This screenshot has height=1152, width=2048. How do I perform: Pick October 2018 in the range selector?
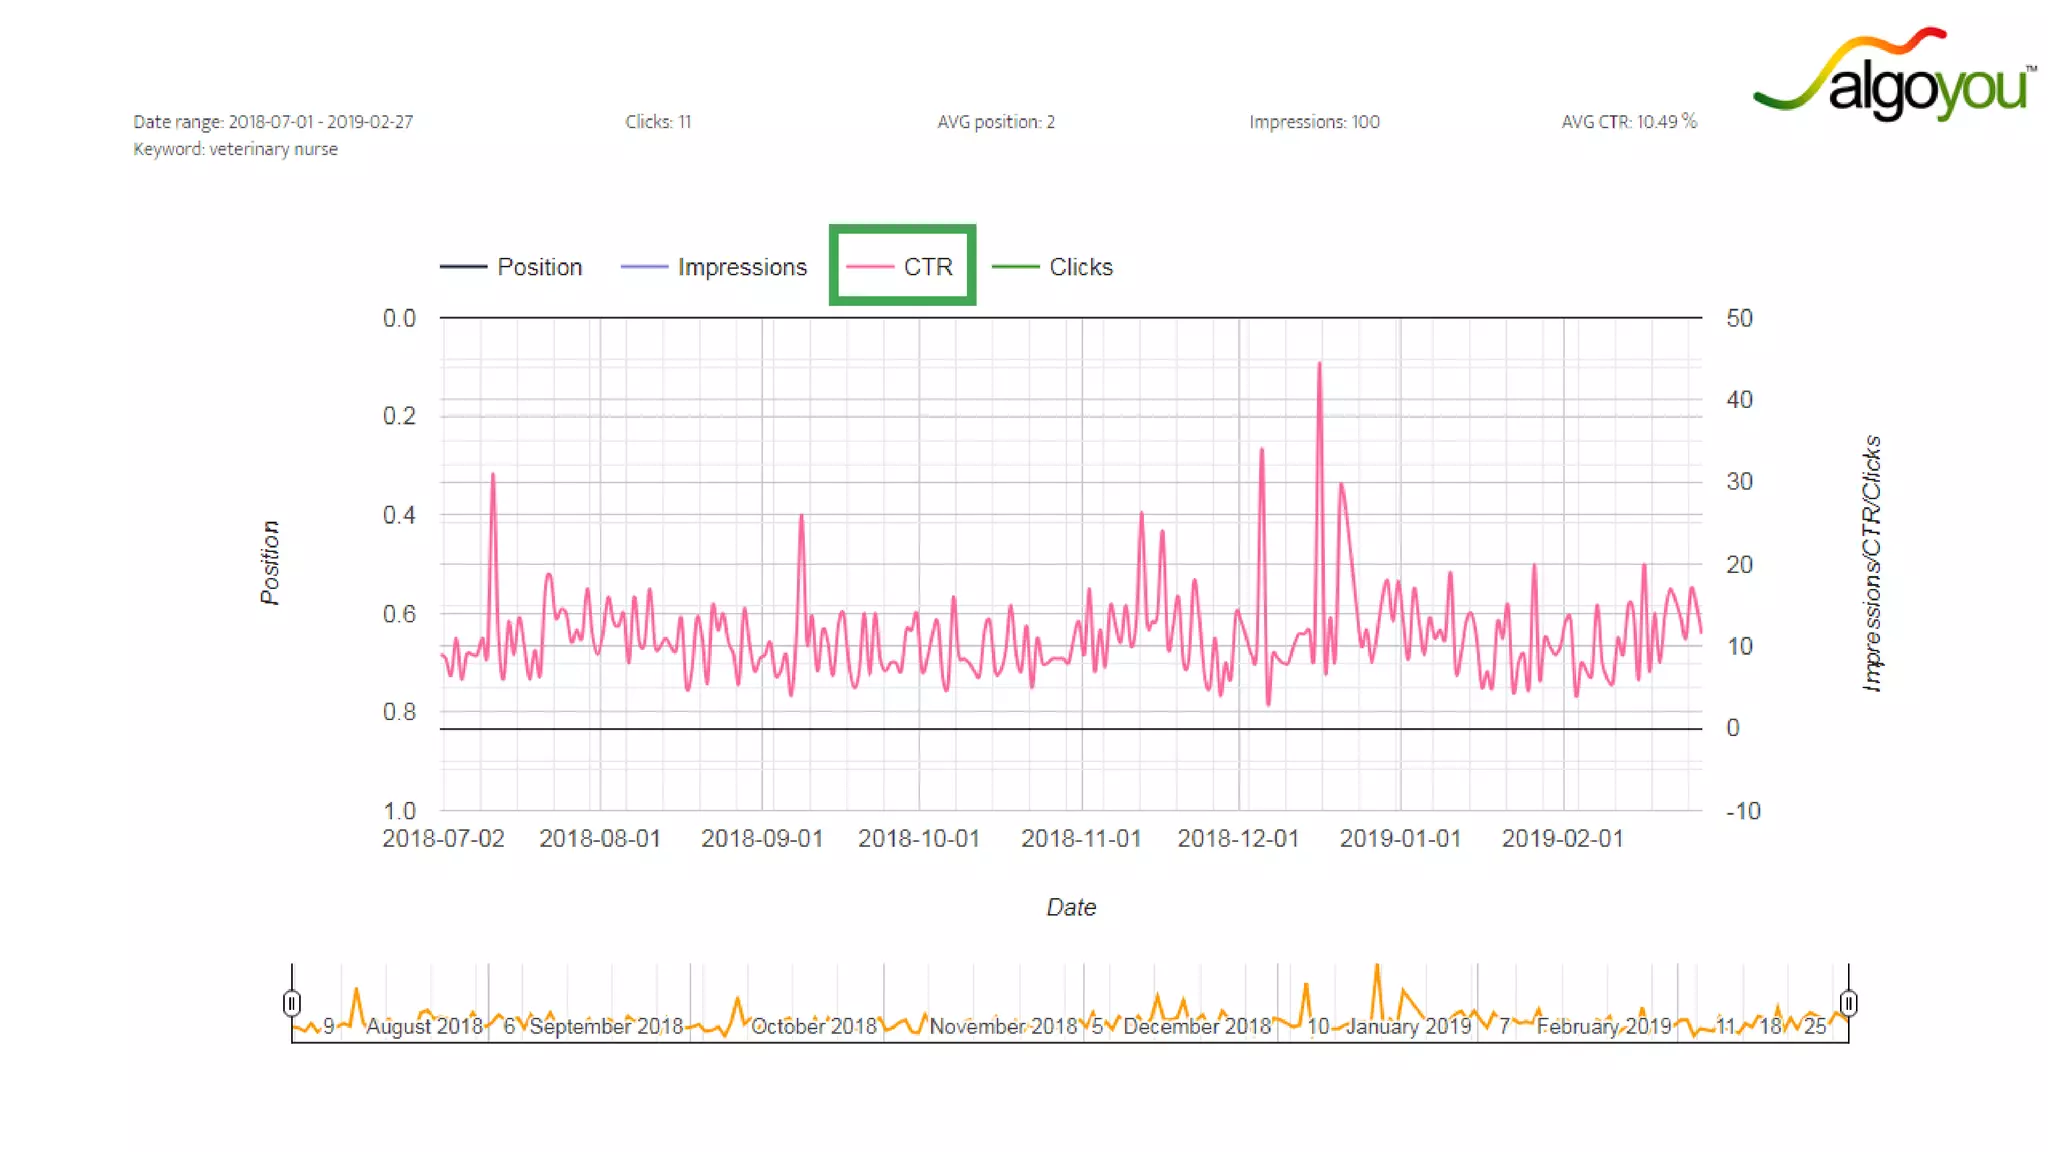[x=813, y=1026]
